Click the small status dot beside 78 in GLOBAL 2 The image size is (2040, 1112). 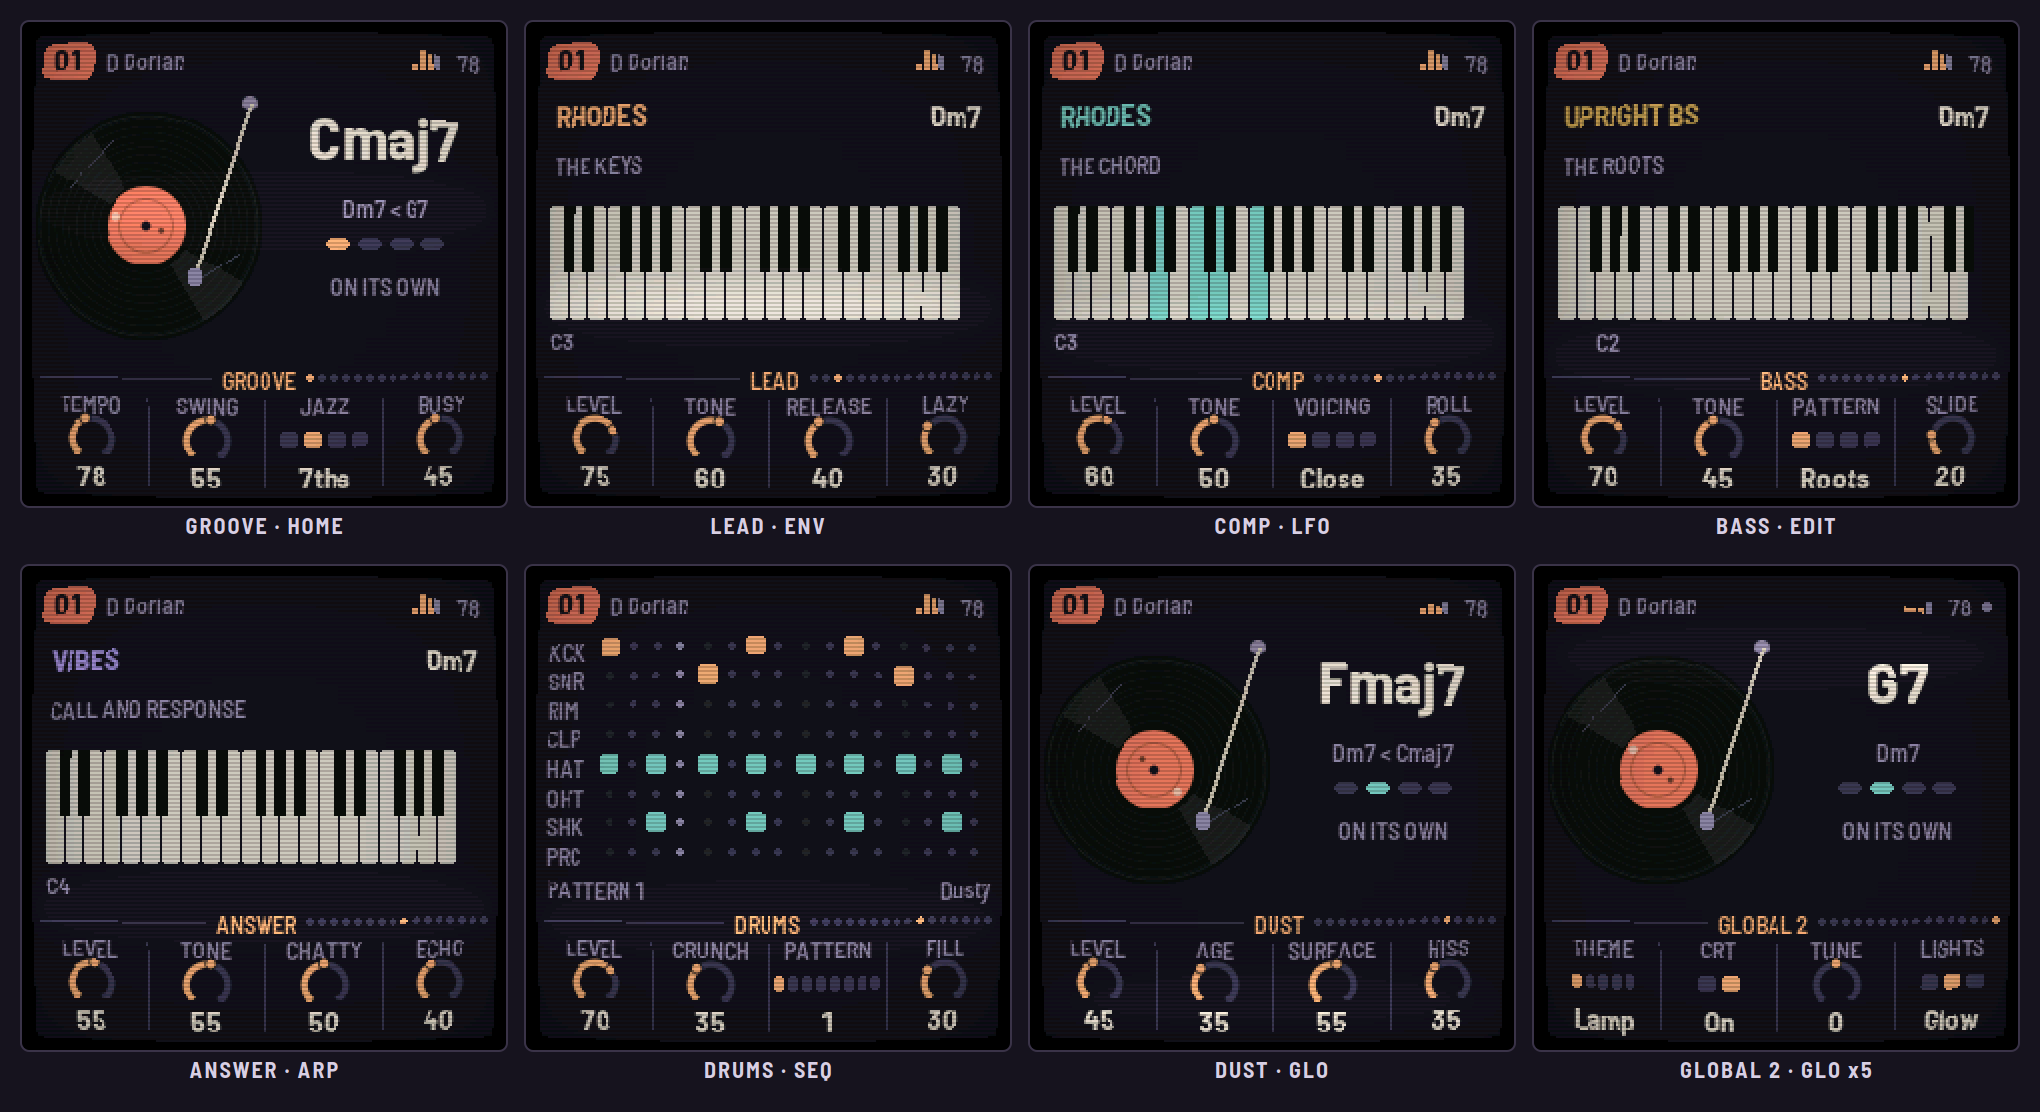1986,607
